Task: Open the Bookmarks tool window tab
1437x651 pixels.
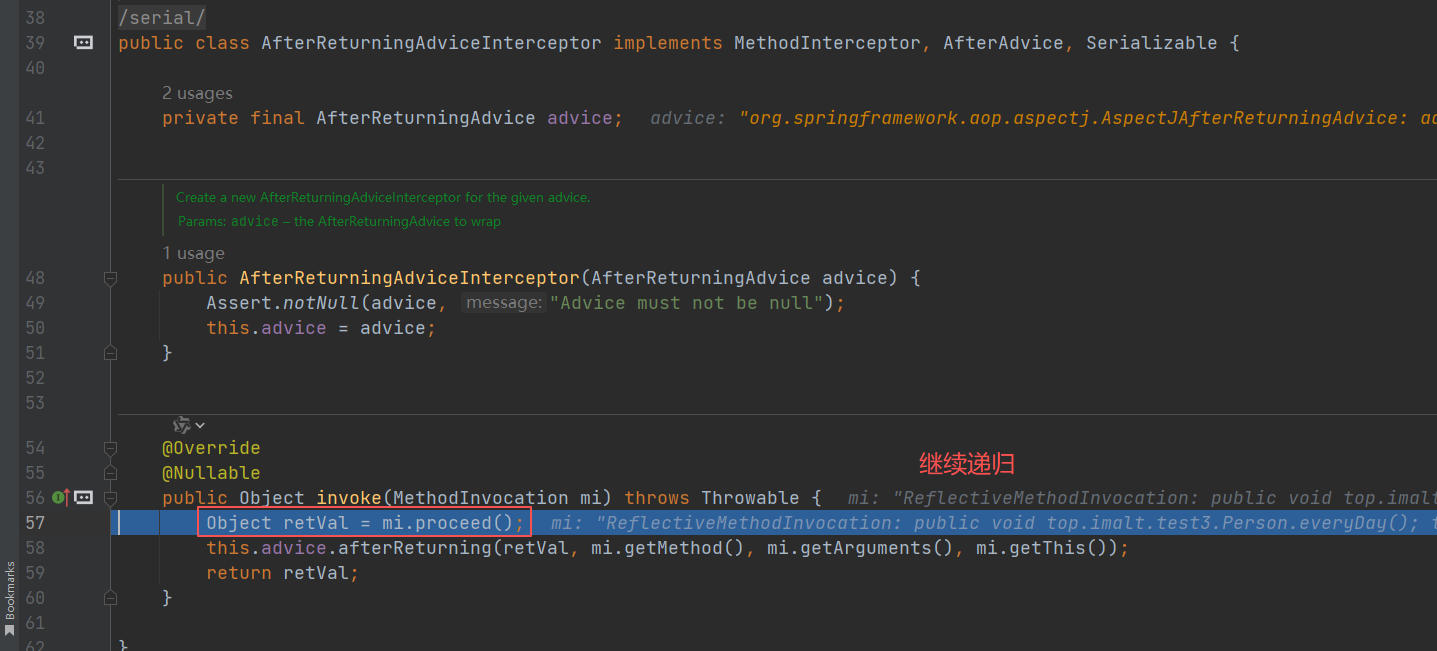Action: [9, 592]
